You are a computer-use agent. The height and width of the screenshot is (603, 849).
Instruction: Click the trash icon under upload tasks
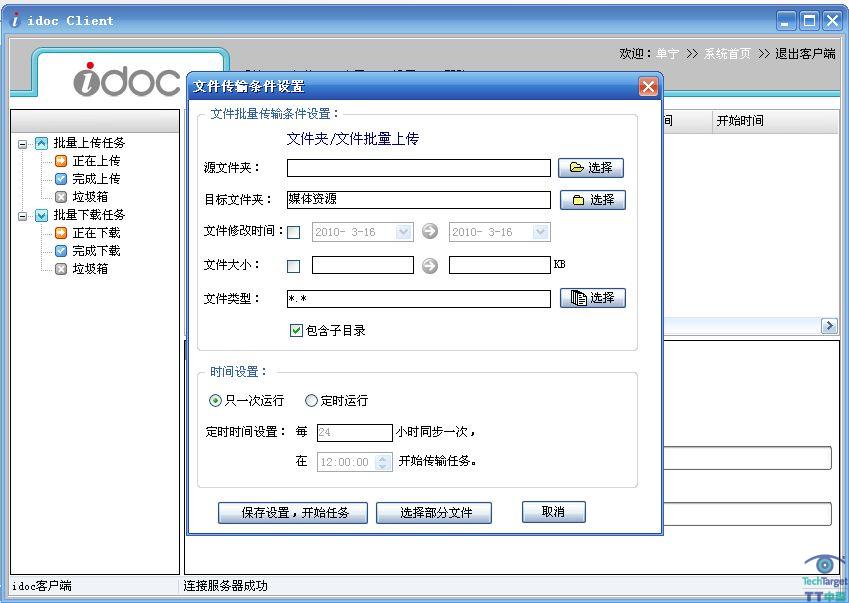point(61,197)
